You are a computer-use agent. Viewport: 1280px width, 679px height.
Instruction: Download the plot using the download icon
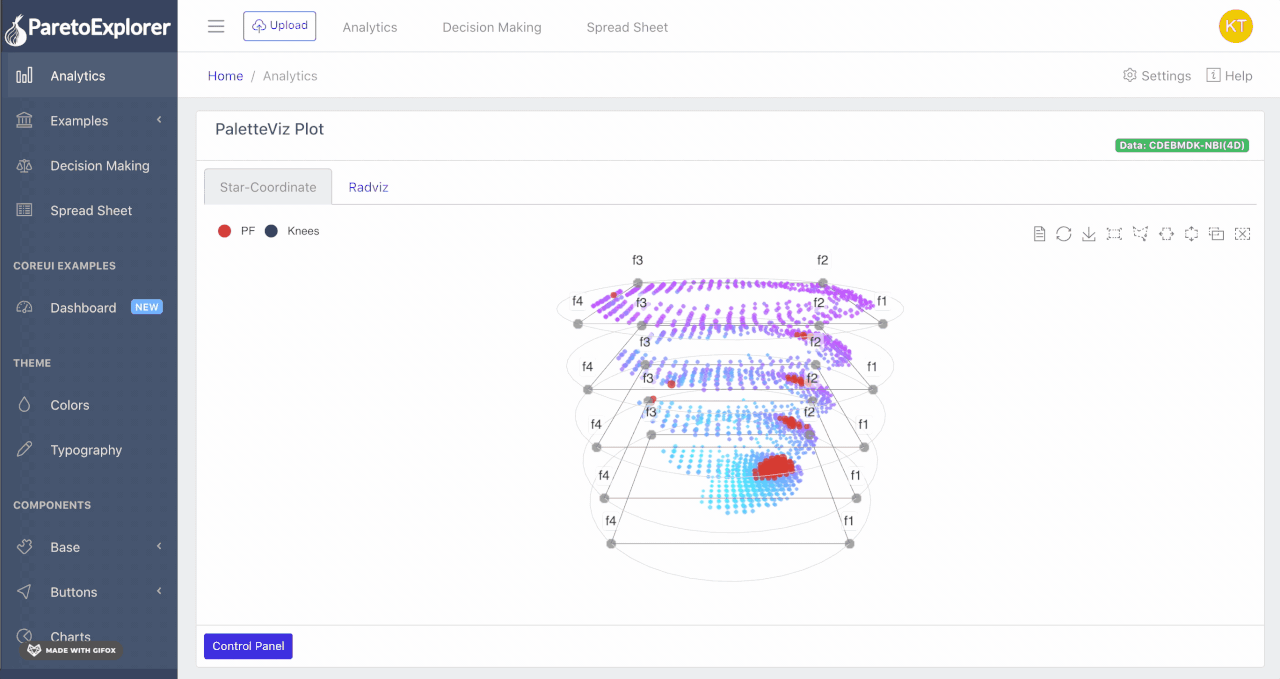(1089, 234)
